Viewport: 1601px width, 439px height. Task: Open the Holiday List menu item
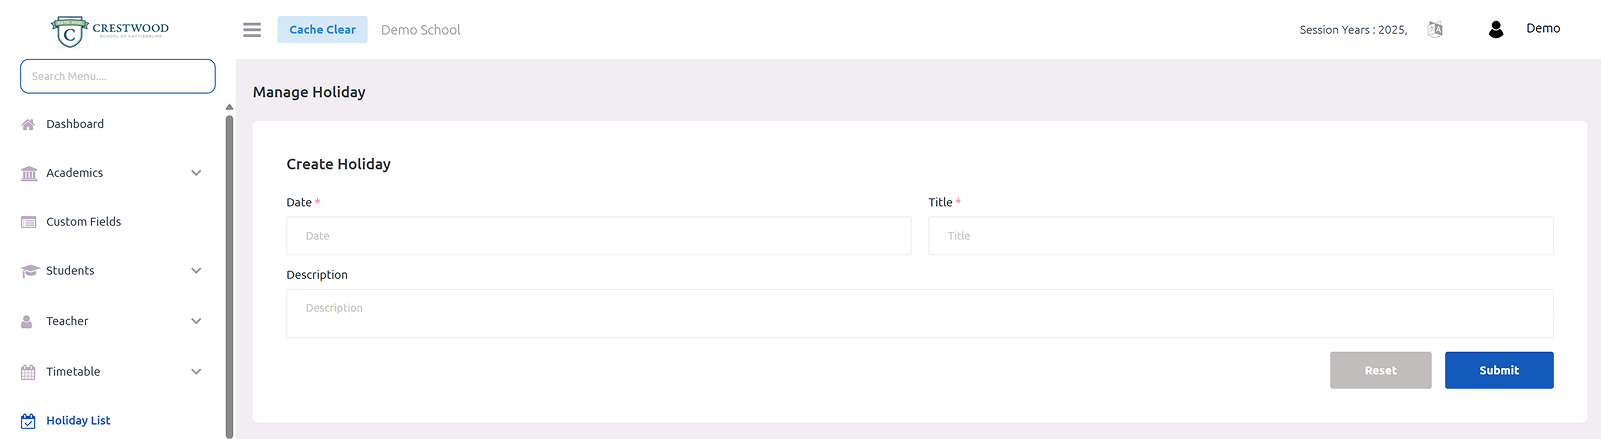[78, 421]
